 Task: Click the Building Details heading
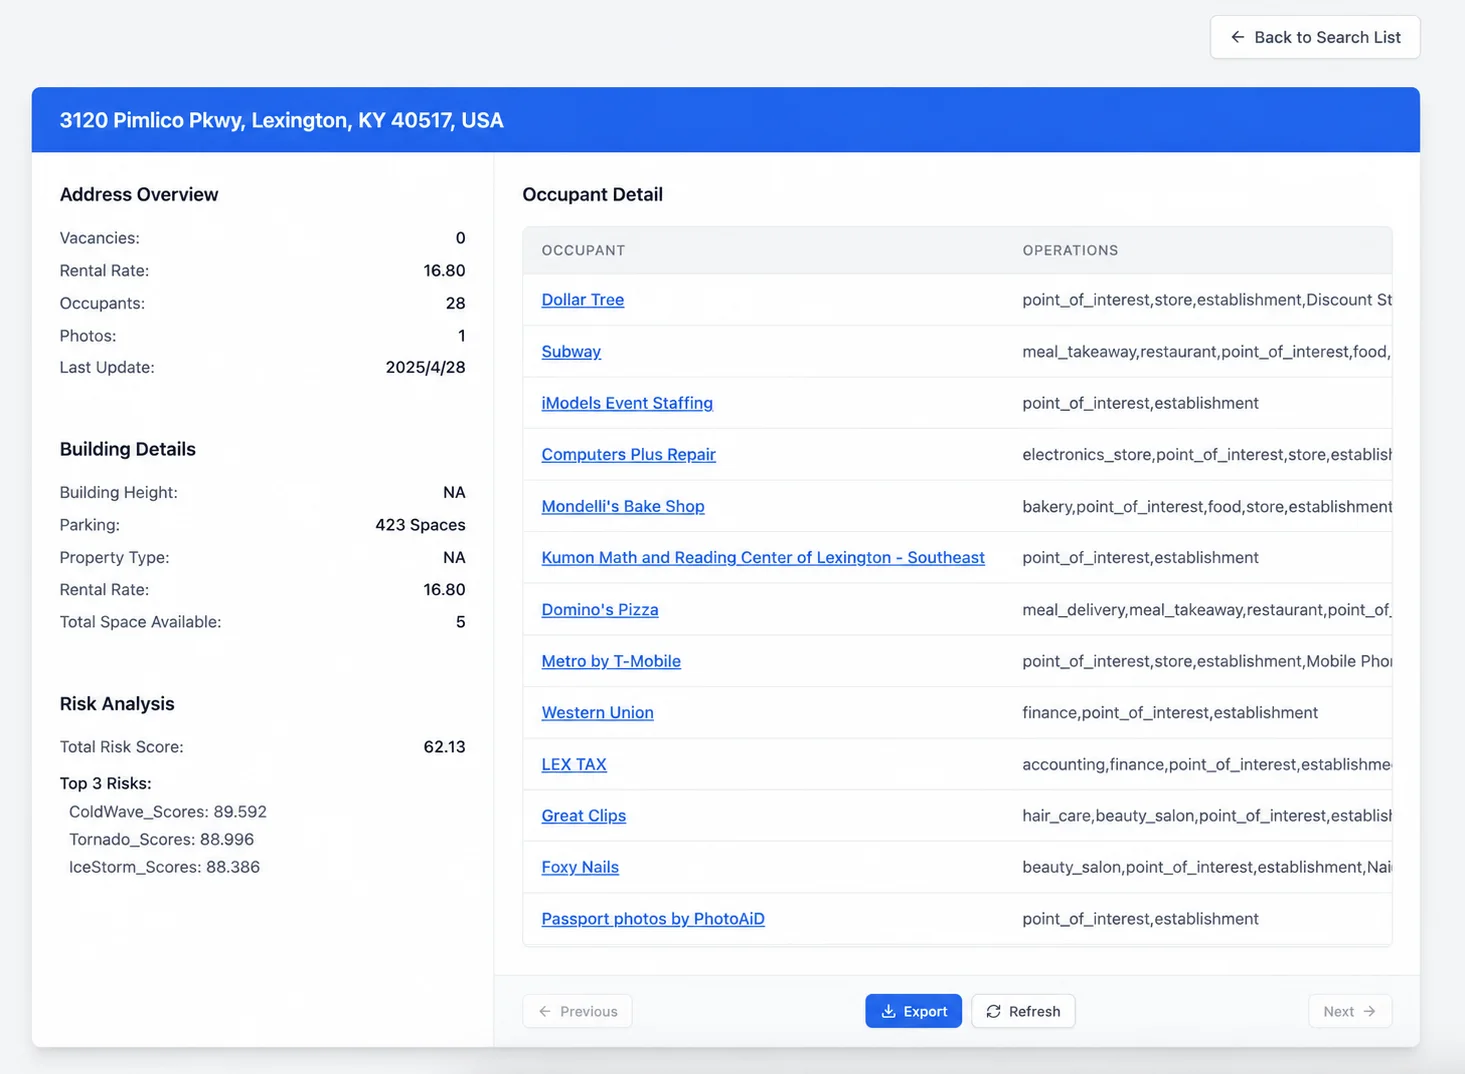[128, 450]
